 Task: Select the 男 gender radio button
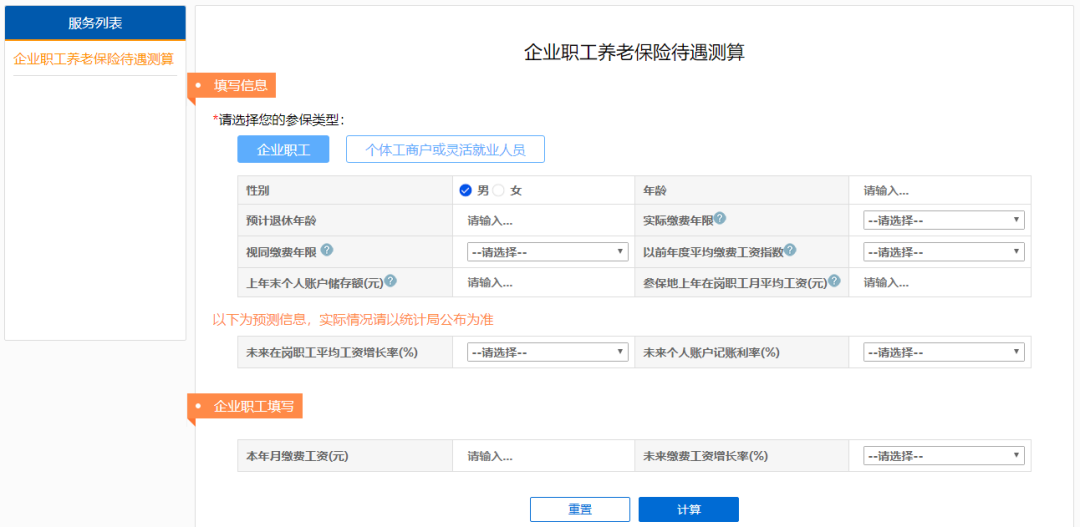click(x=465, y=190)
